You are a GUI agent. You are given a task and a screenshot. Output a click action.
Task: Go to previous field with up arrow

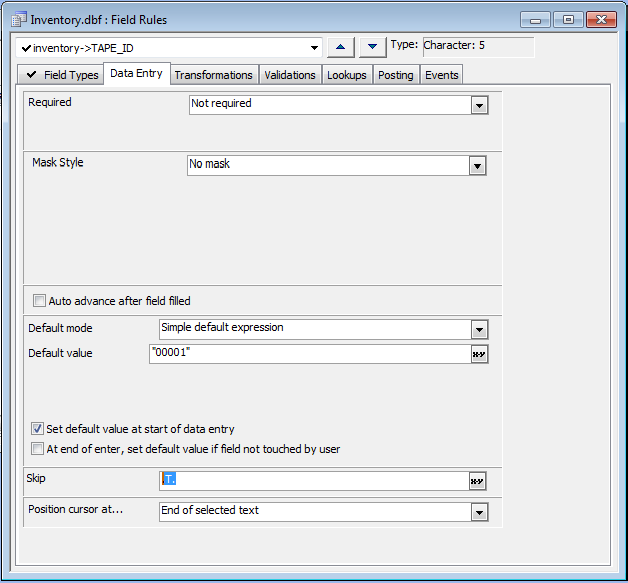pyautogui.click(x=340, y=48)
